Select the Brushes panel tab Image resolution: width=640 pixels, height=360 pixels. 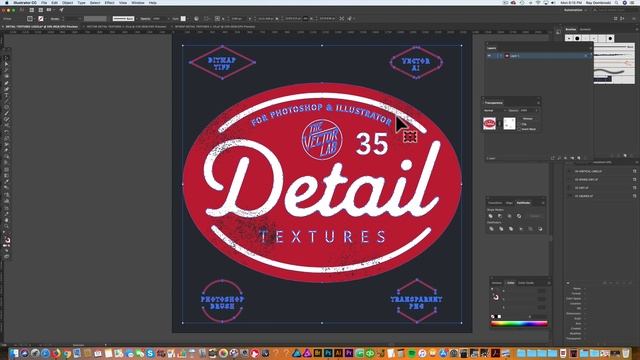point(571,29)
